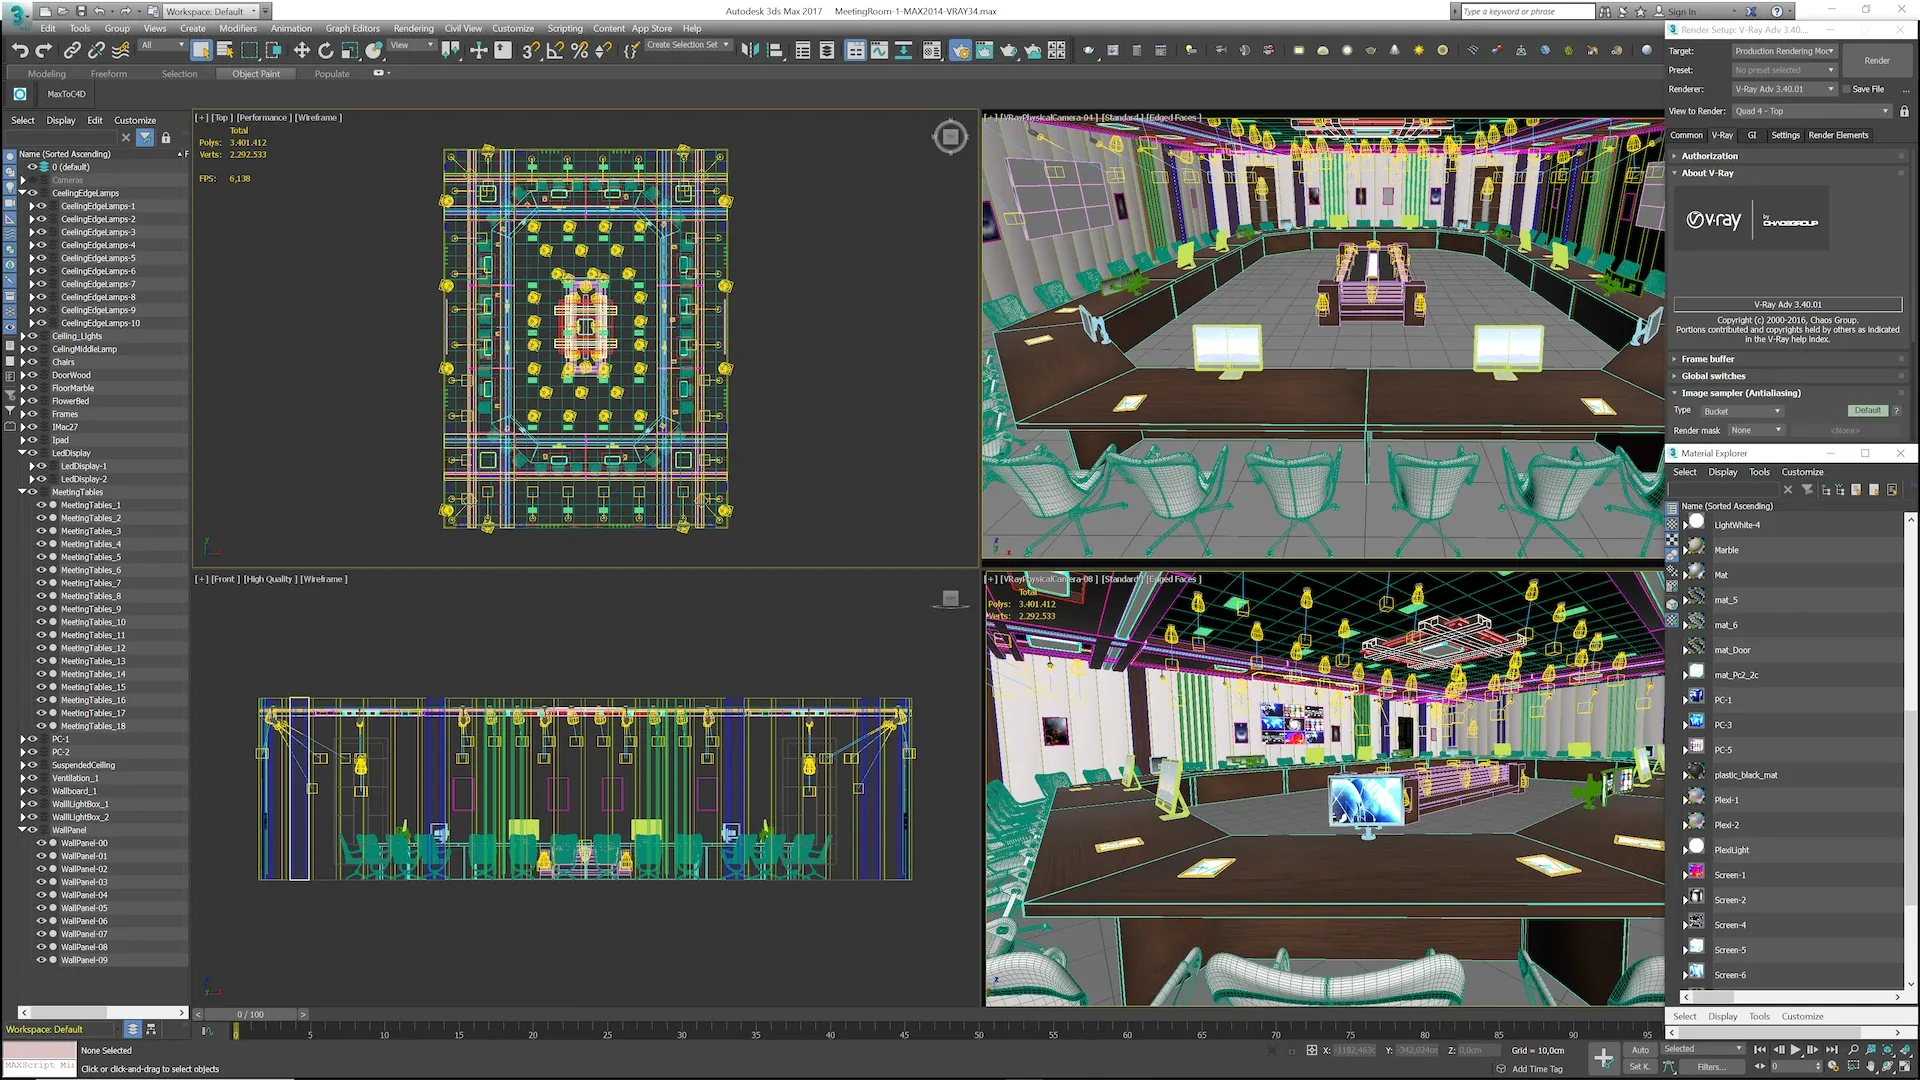Enable the Save File checkbox
The image size is (1920, 1080).
tap(1846, 89)
